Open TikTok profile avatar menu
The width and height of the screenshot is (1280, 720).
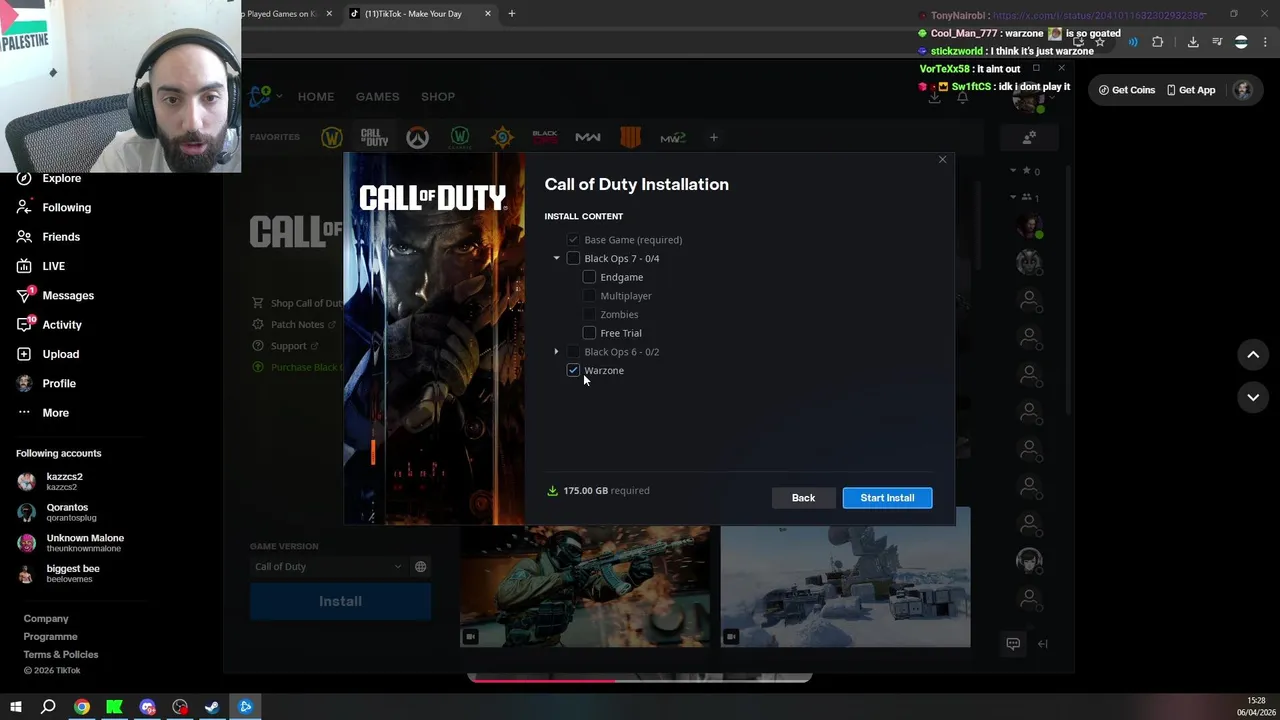(x=1242, y=90)
